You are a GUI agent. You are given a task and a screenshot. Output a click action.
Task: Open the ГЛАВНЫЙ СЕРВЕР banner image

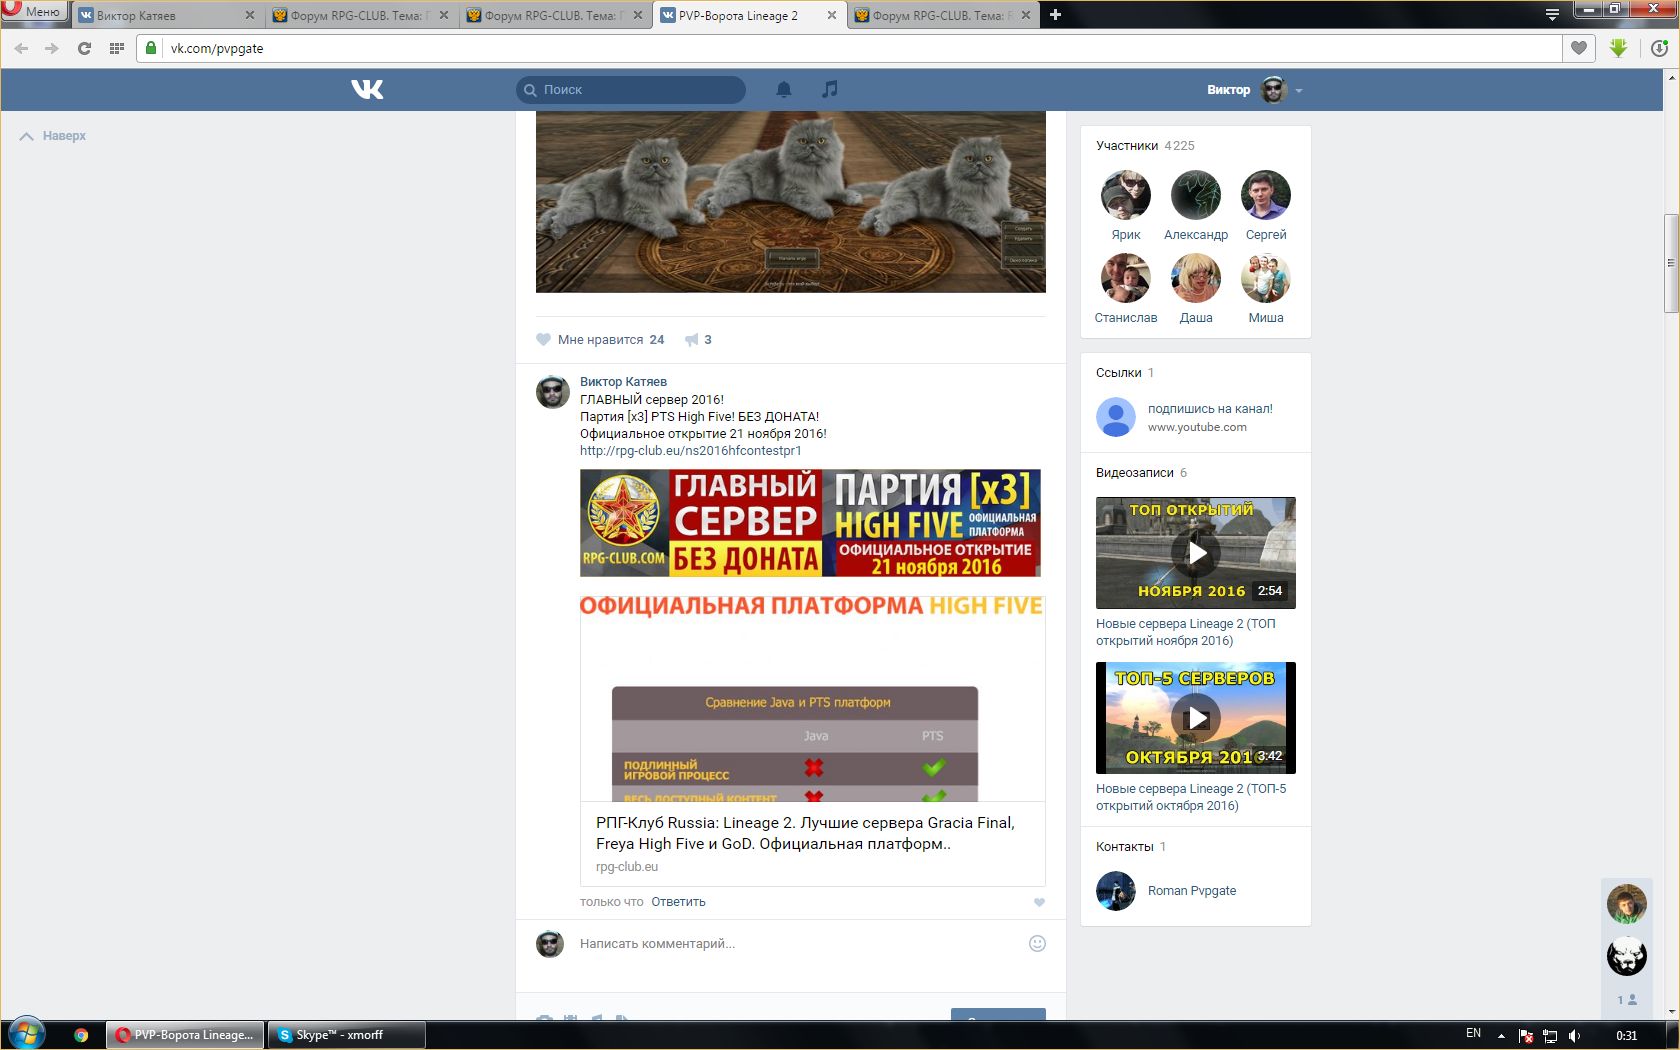point(810,523)
